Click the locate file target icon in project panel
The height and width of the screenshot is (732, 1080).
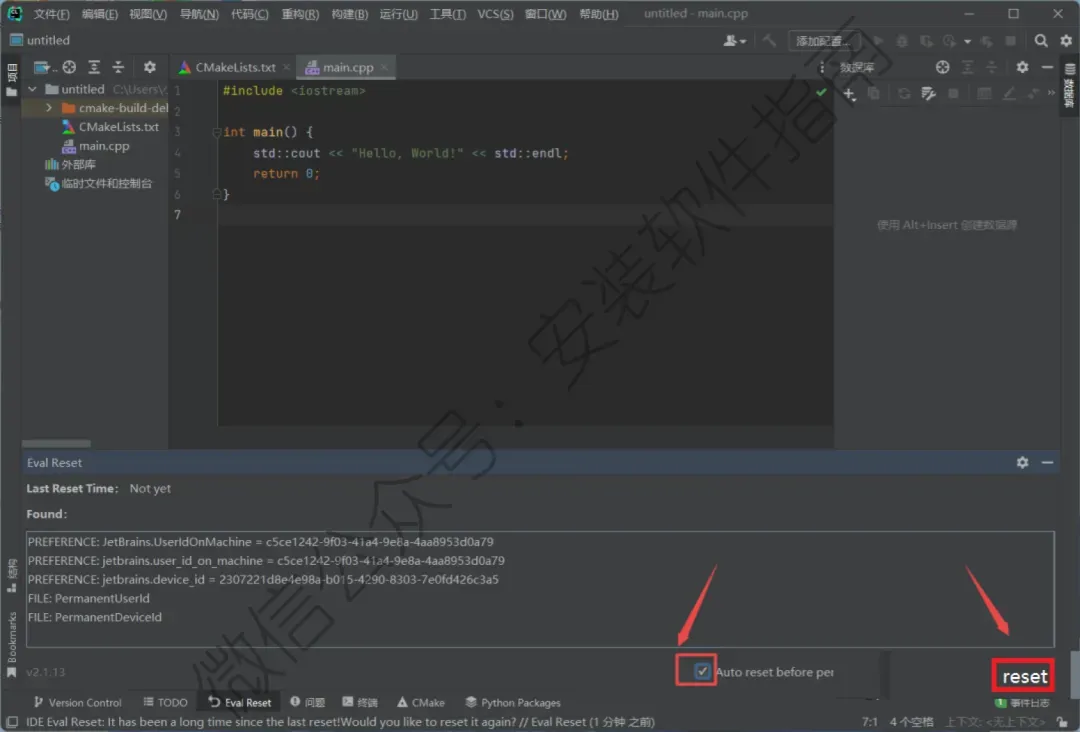(x=69, y=67)
